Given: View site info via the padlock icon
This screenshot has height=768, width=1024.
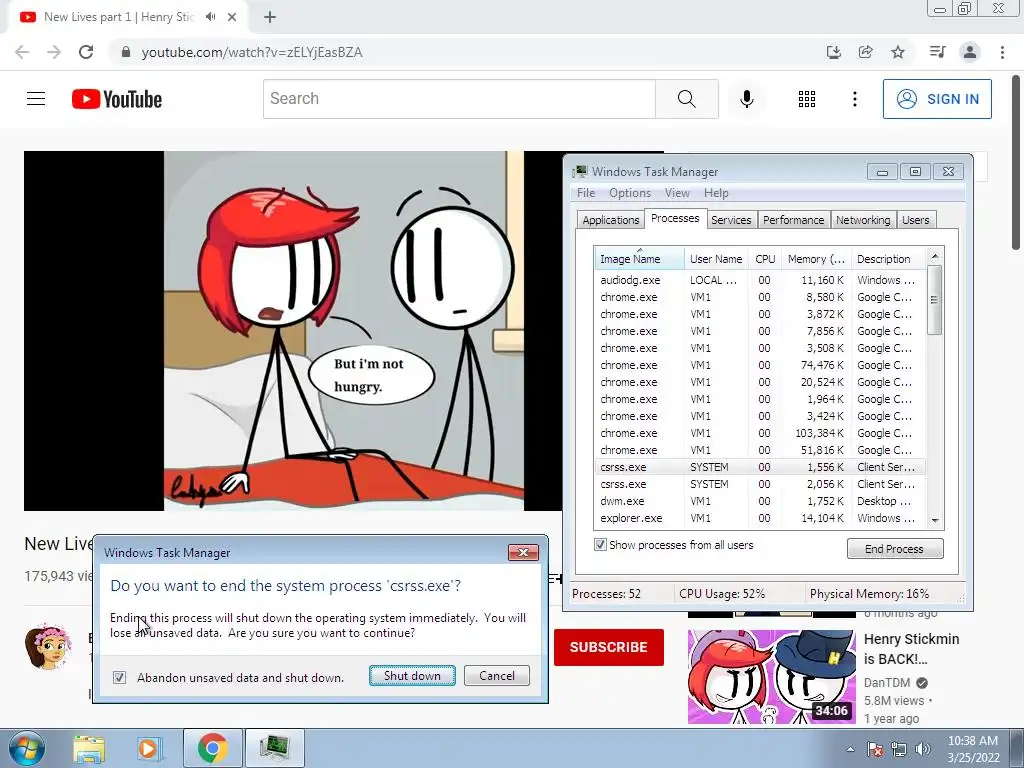Looking at the screenshot, I should coord(127,52).
